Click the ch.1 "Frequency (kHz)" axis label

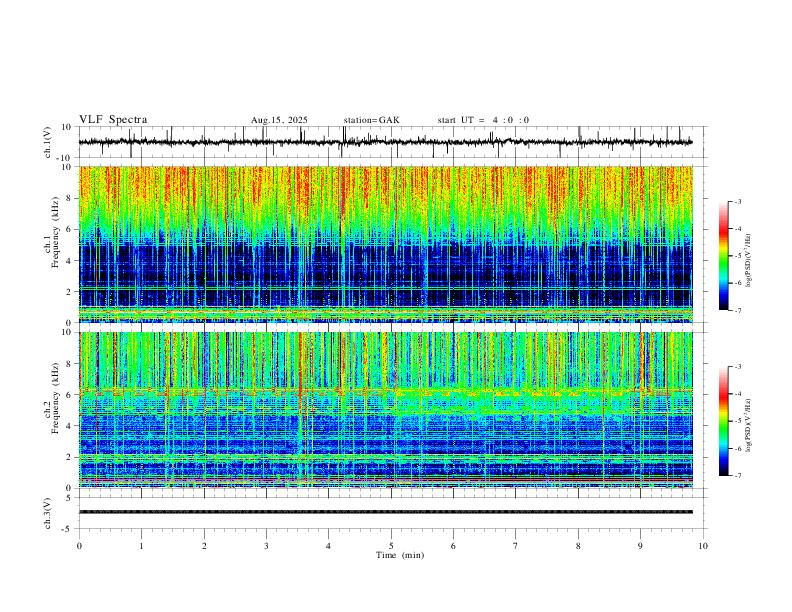(56, 232)
